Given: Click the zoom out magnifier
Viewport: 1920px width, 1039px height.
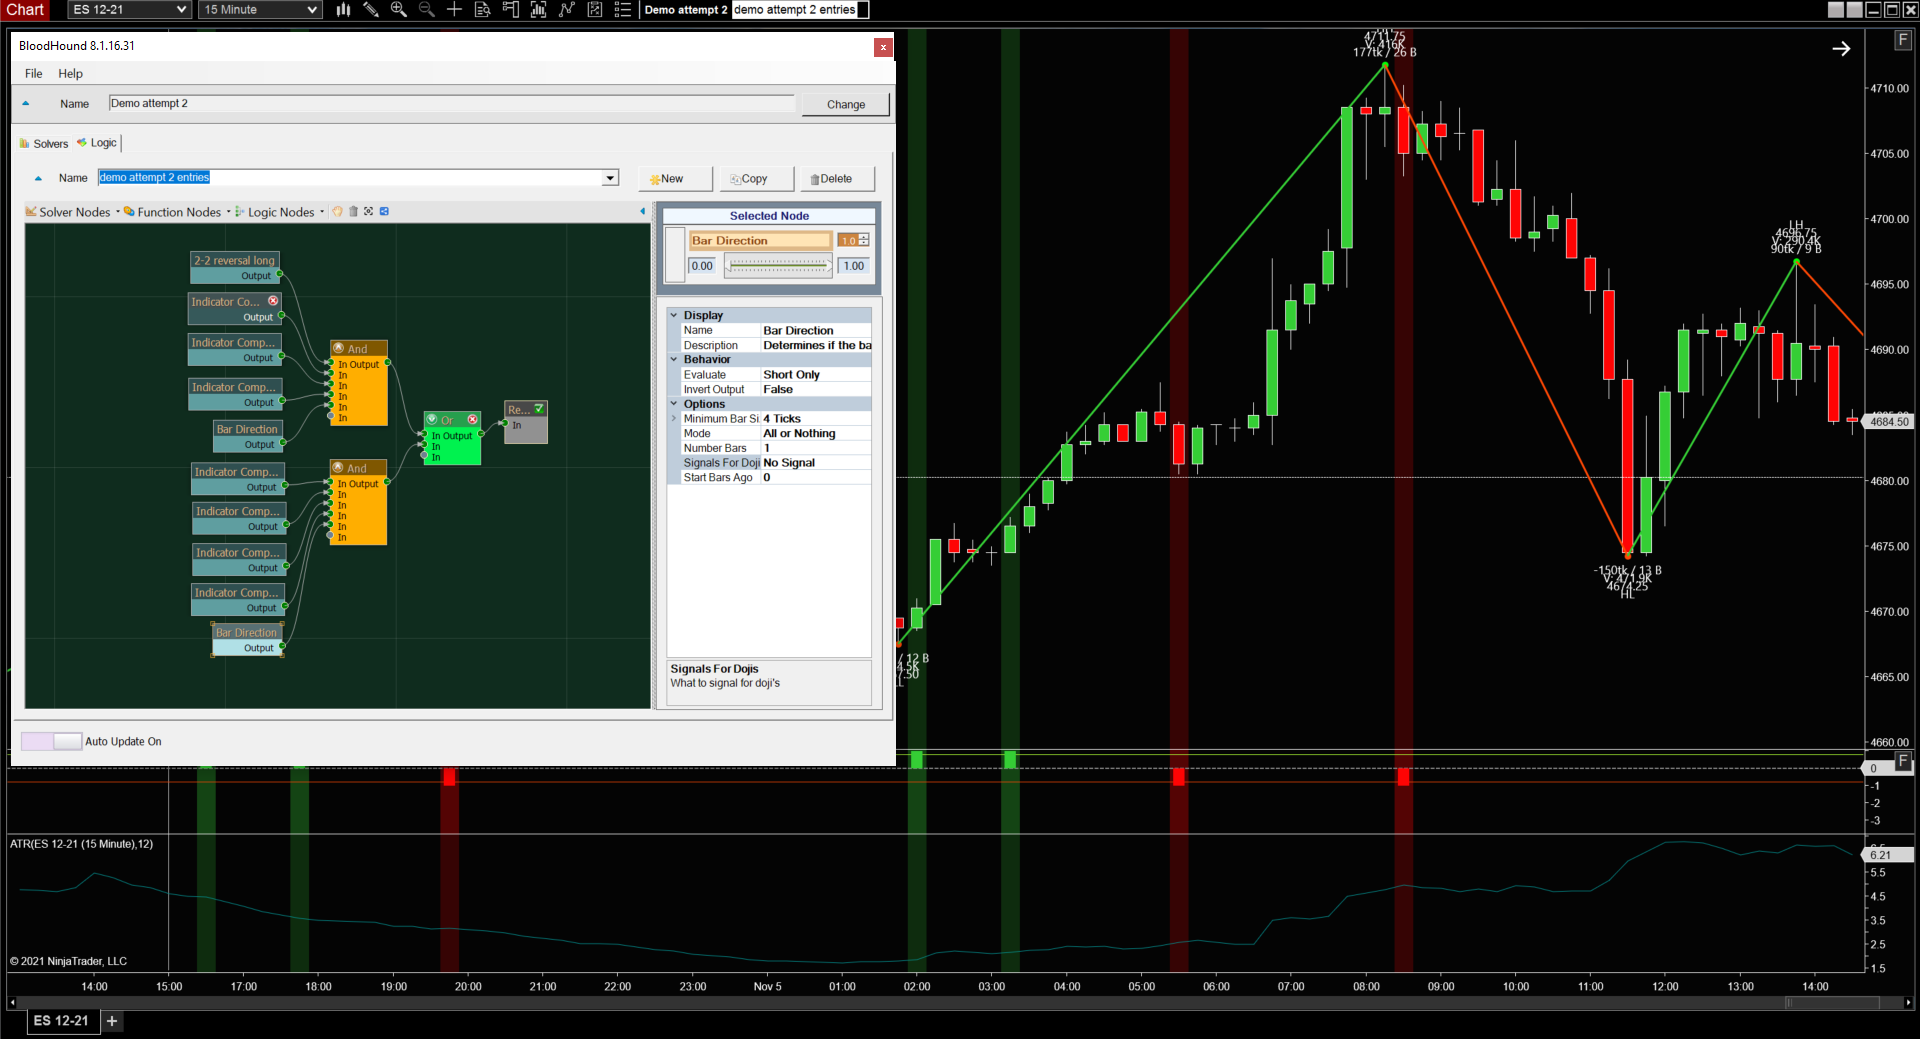Looking at the screenshot, I should pos(427,10).
